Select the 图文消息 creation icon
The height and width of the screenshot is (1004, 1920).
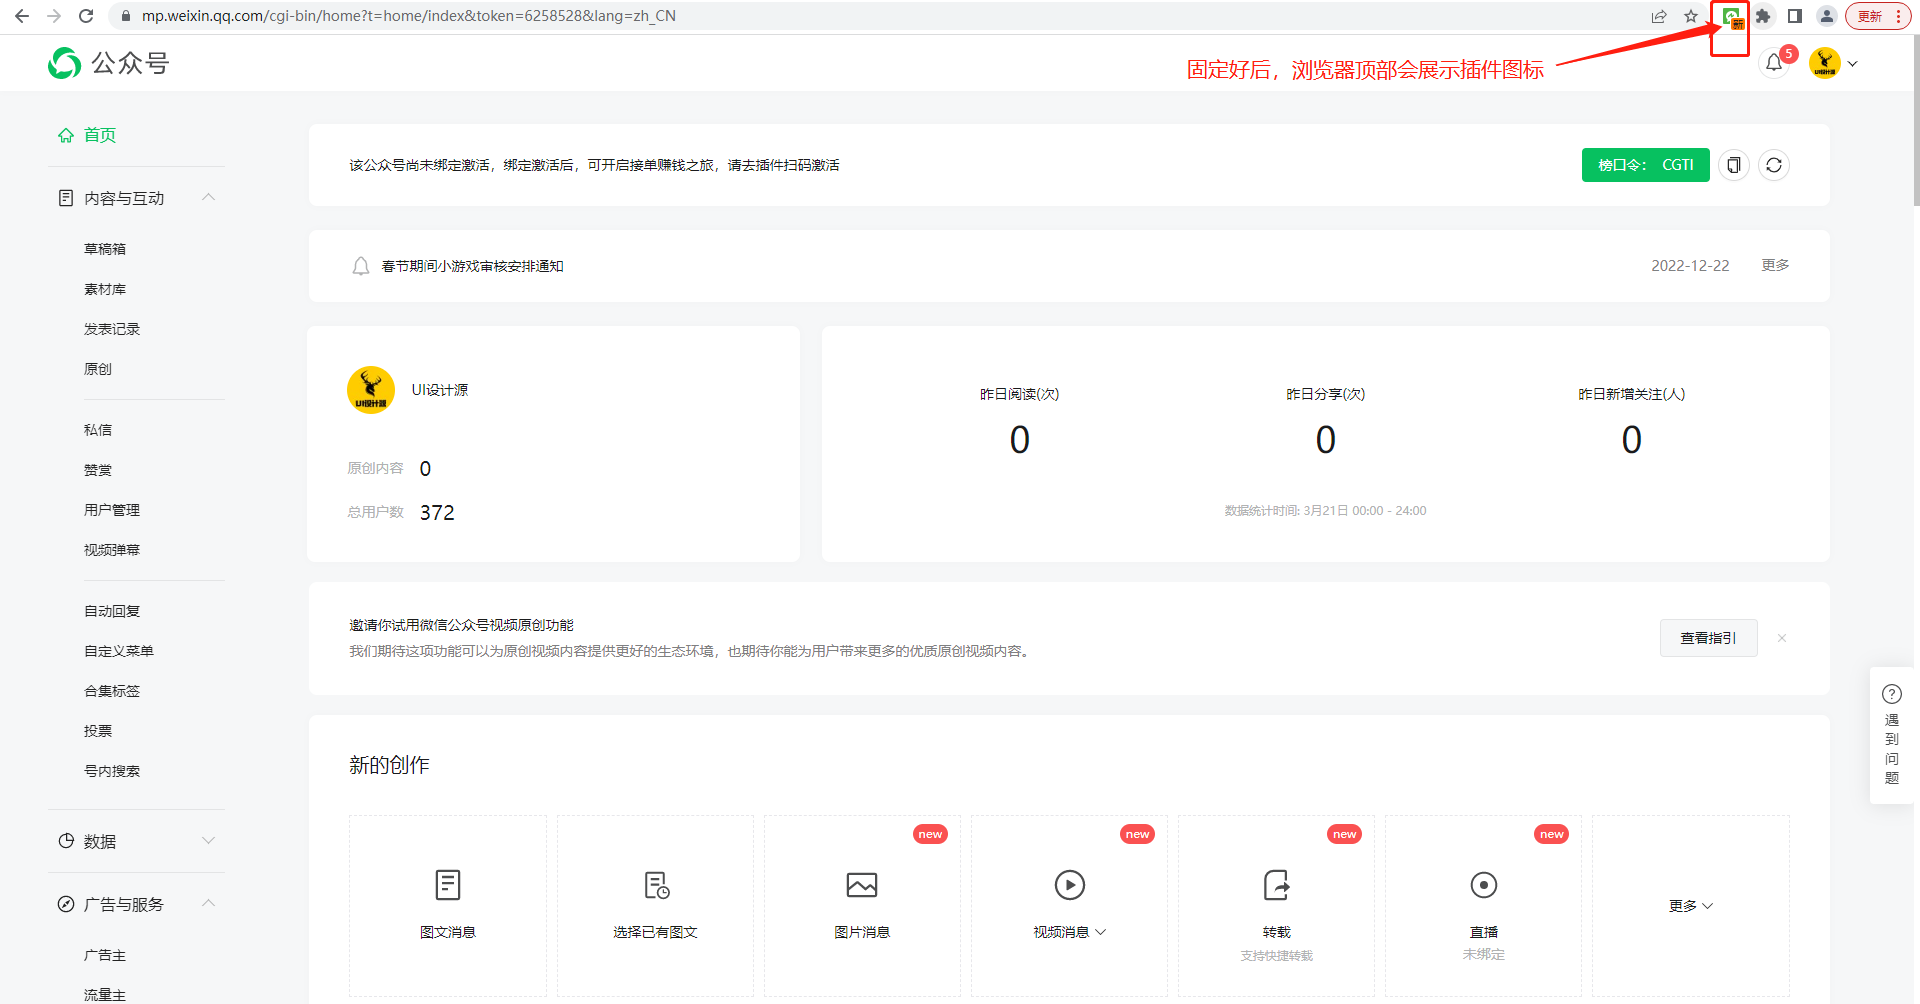coord(447,884)
